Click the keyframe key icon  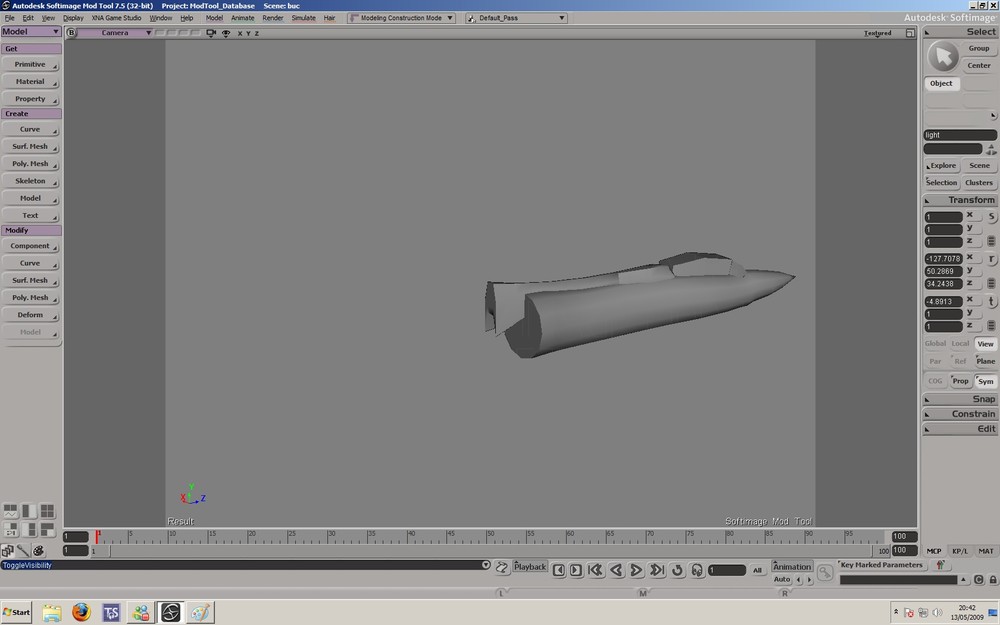pos(825,572)
